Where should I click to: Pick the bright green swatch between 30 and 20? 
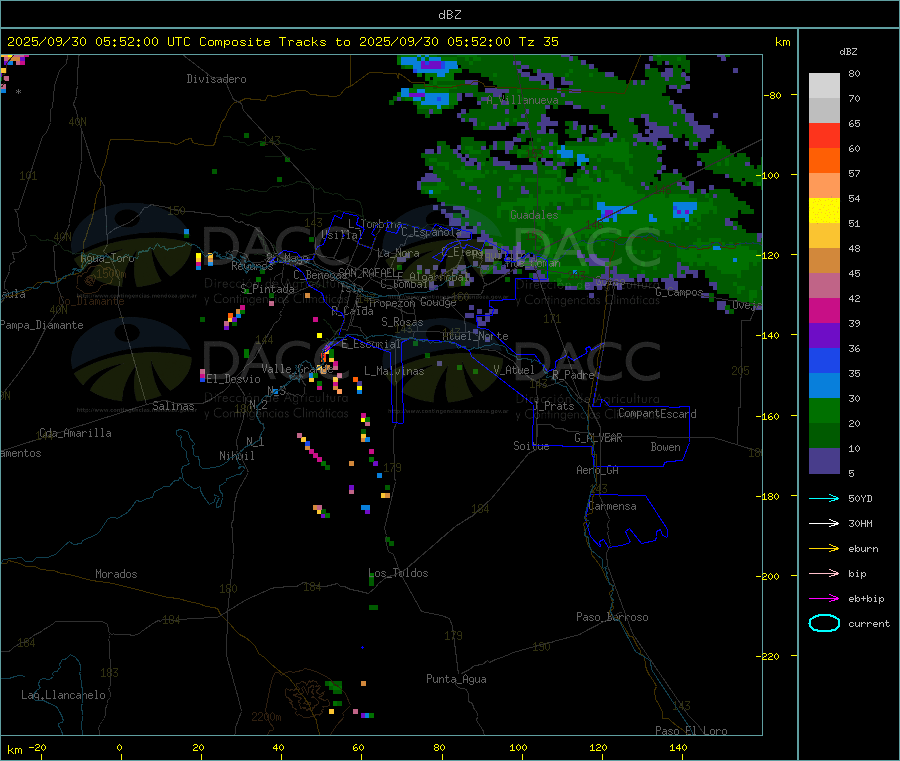click(x=824, y=410)
